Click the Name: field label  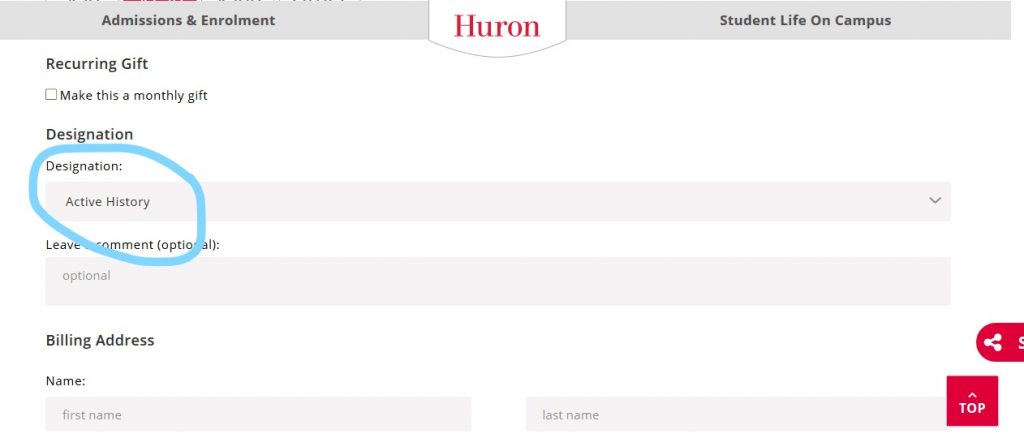[65, 381]
